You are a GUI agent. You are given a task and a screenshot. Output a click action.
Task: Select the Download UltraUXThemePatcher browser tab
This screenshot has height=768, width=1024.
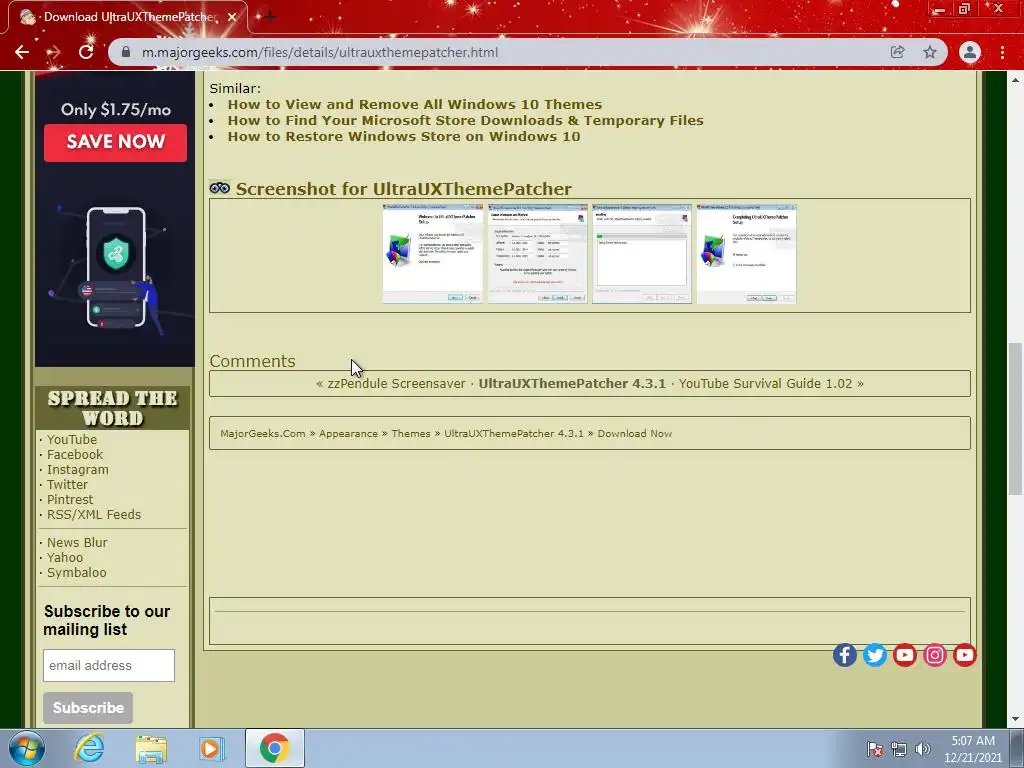click(128, 17)
